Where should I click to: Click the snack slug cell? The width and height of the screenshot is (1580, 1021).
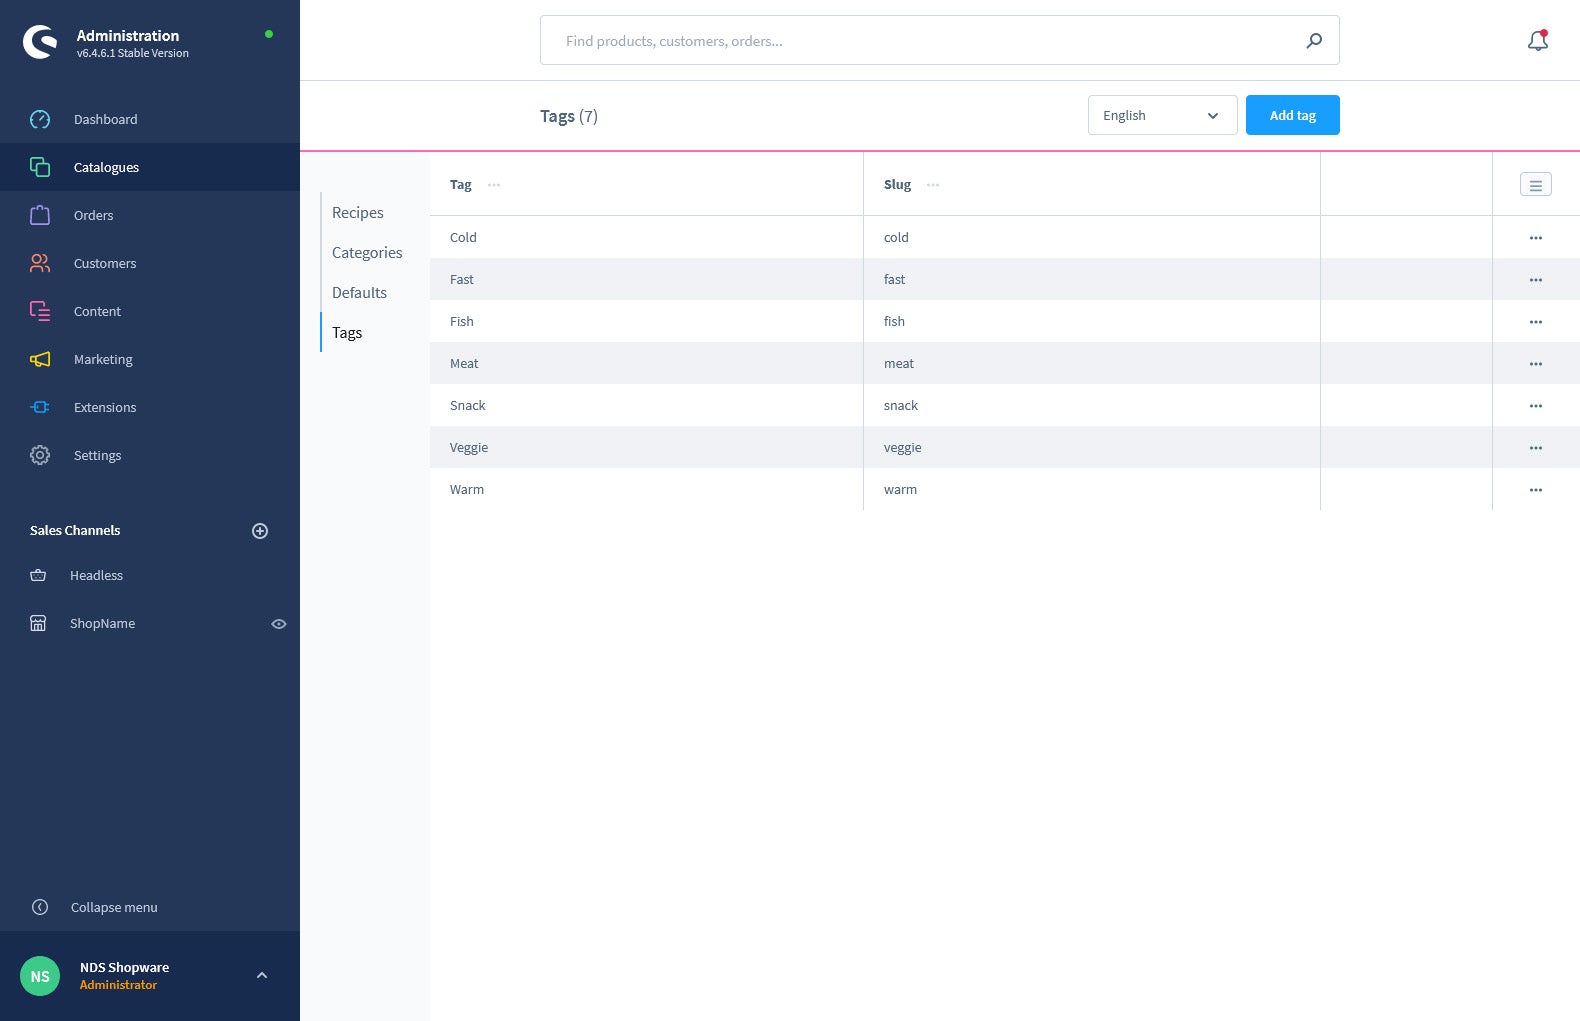(1092, 405)
